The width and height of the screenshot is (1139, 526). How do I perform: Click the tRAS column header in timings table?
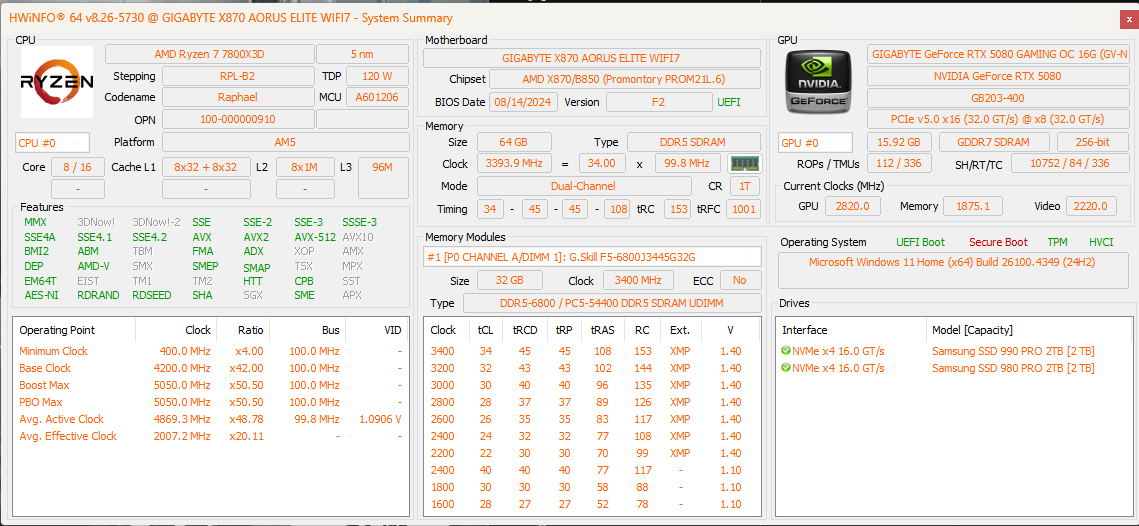coord(603,330)
